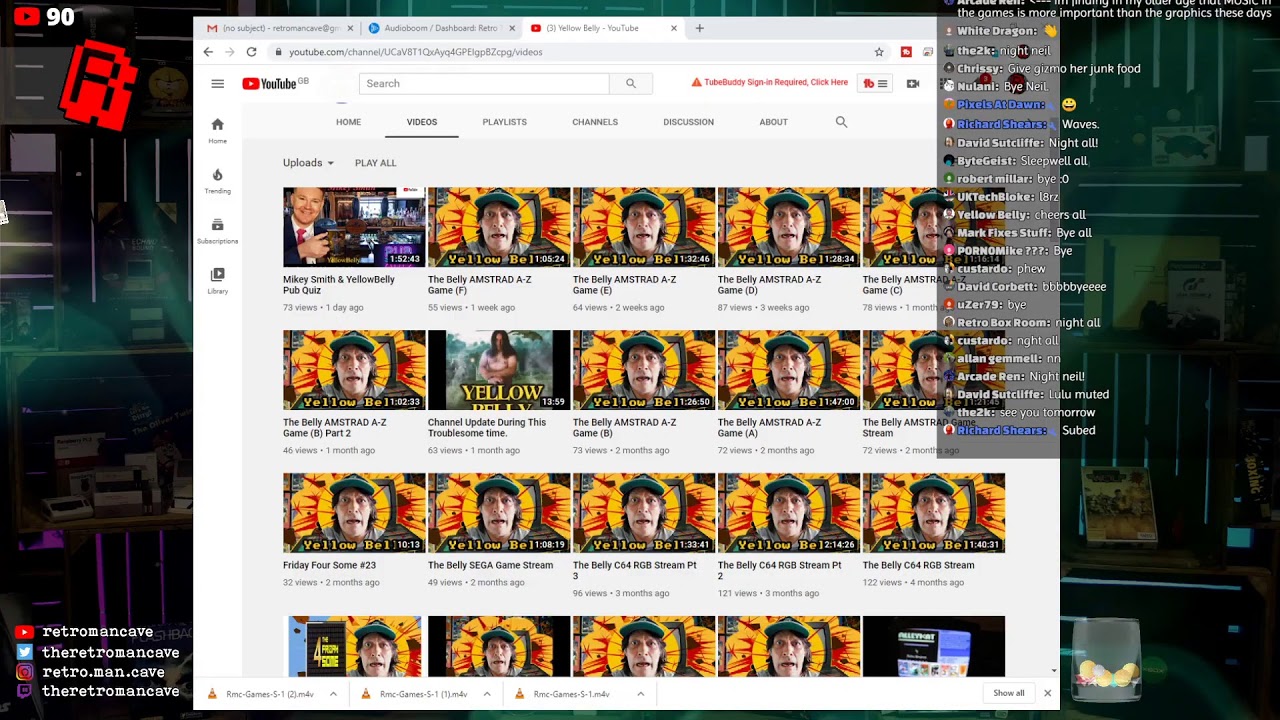Select the CHANNELS tab

click(x=595, y=122)
